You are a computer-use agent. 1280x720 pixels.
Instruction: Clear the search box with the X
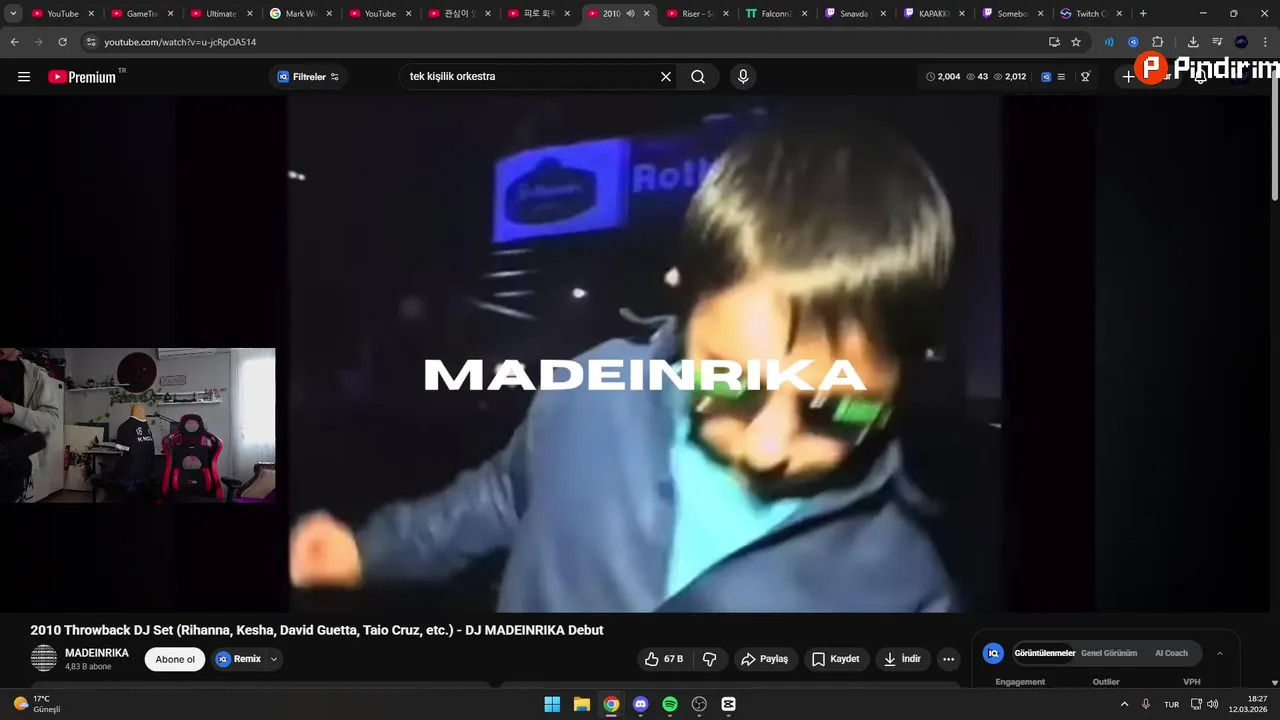pyautogui.click(x=666, y=77)
